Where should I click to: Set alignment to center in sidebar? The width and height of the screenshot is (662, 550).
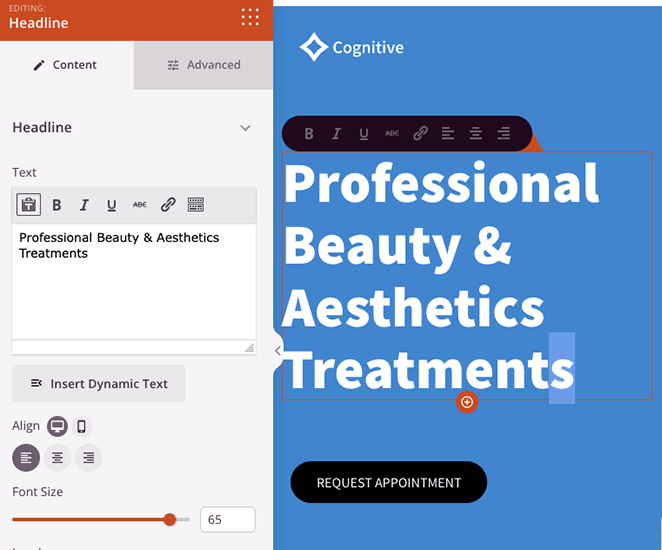point(57,458)
